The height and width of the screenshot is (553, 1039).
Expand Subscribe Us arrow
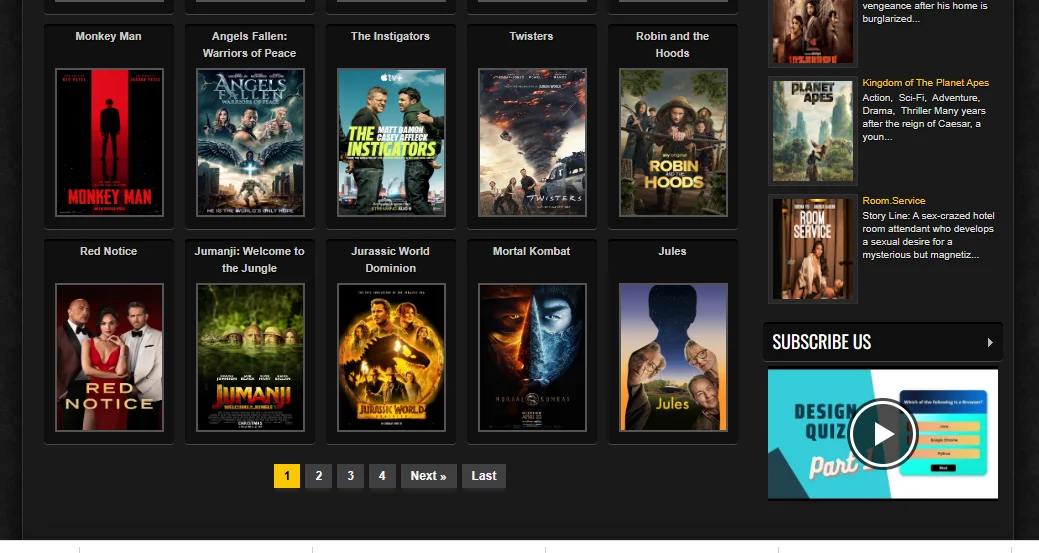pyautogui.click(x=990, y=342)
